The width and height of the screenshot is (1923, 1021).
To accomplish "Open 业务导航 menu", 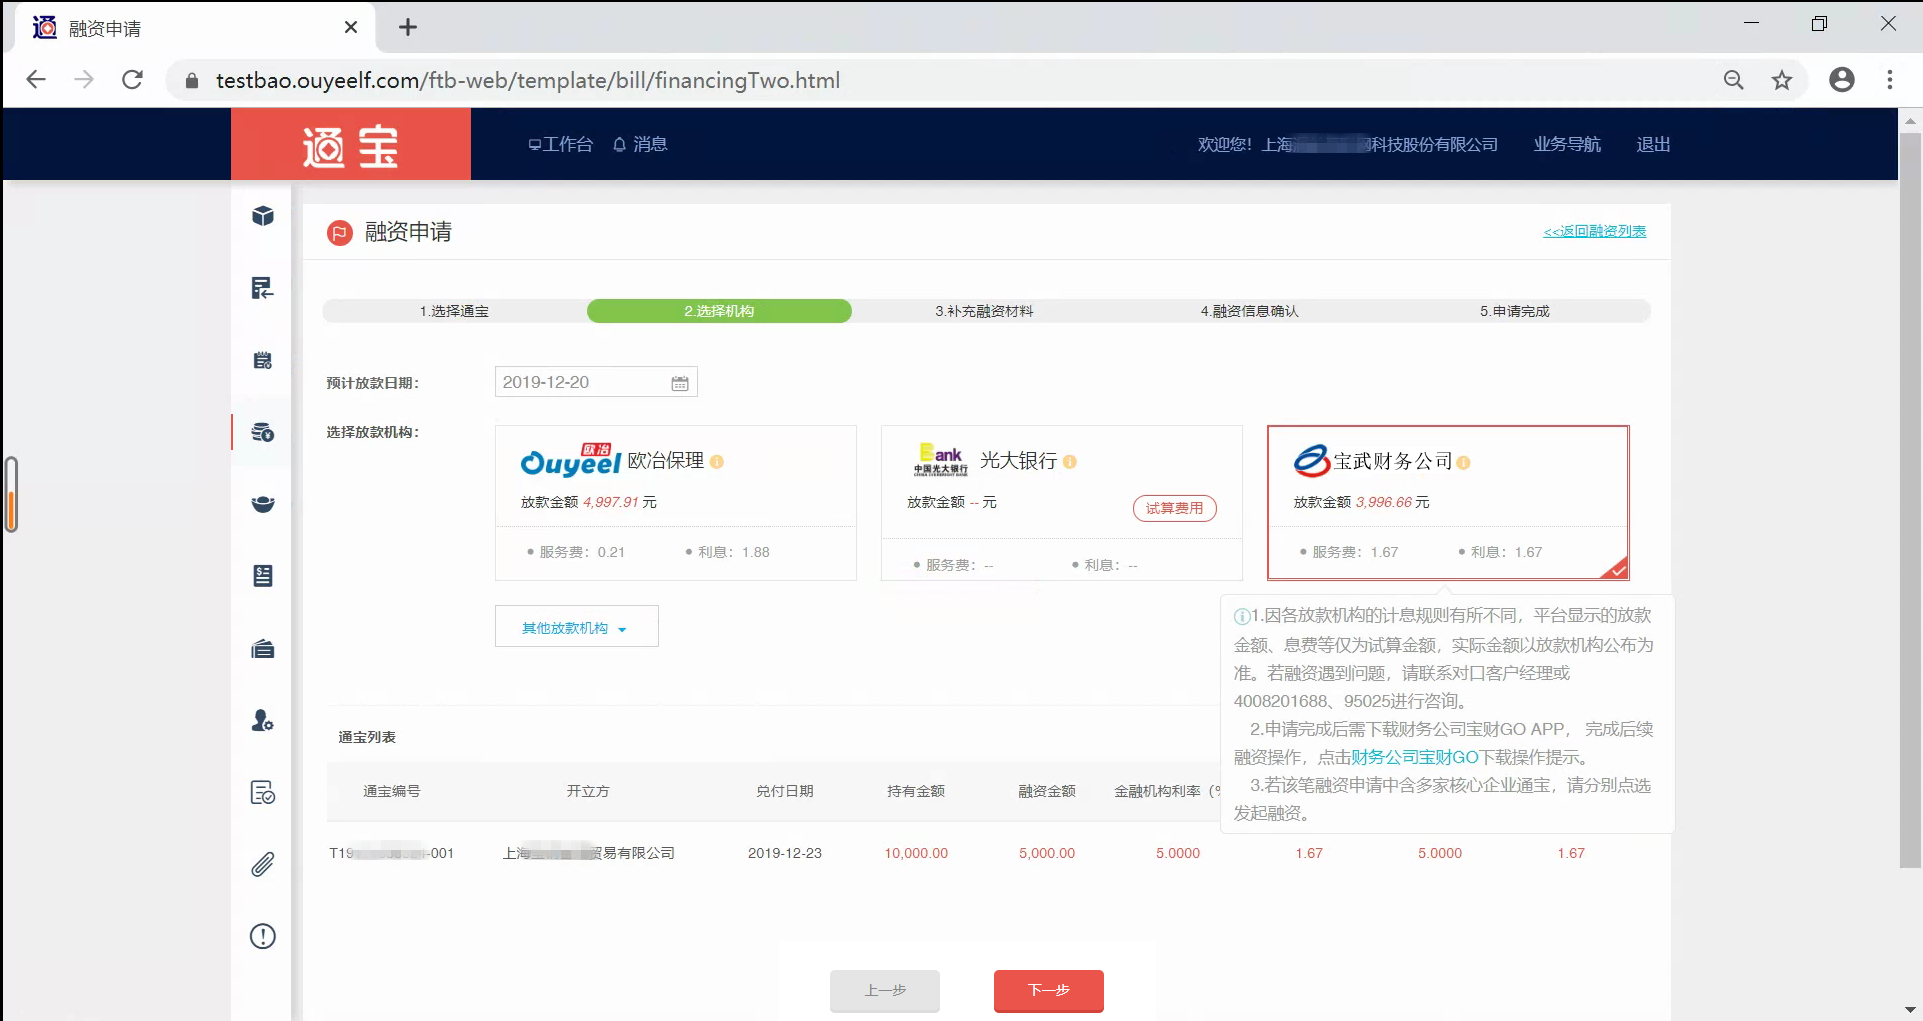I will [1567, 144].
